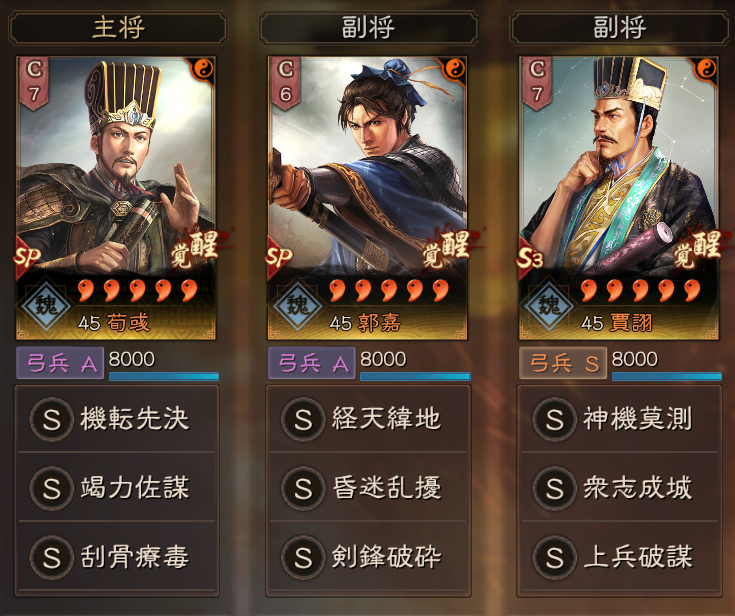The width and height of the screenshot is (735, 616).
Task: Open the 刮骨療毒 skill entry
Action: (117, 557)
